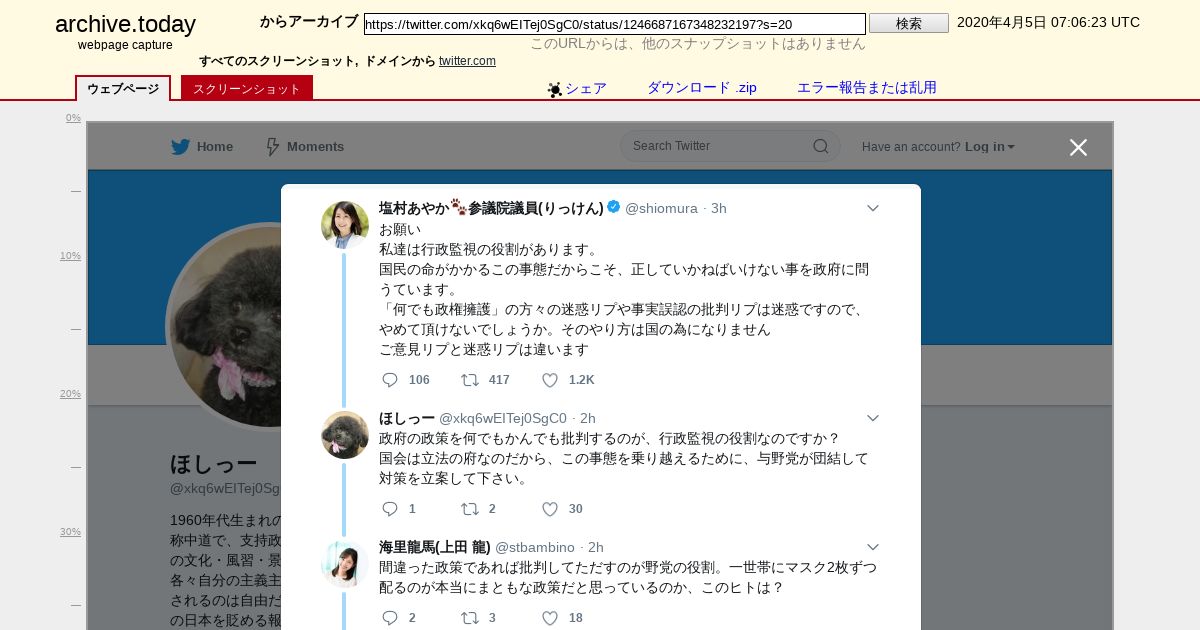The width and height of the screenshot is (1200, 630).
Task: Click エラー報告または乱用 link
Action: tap(867, 88)
